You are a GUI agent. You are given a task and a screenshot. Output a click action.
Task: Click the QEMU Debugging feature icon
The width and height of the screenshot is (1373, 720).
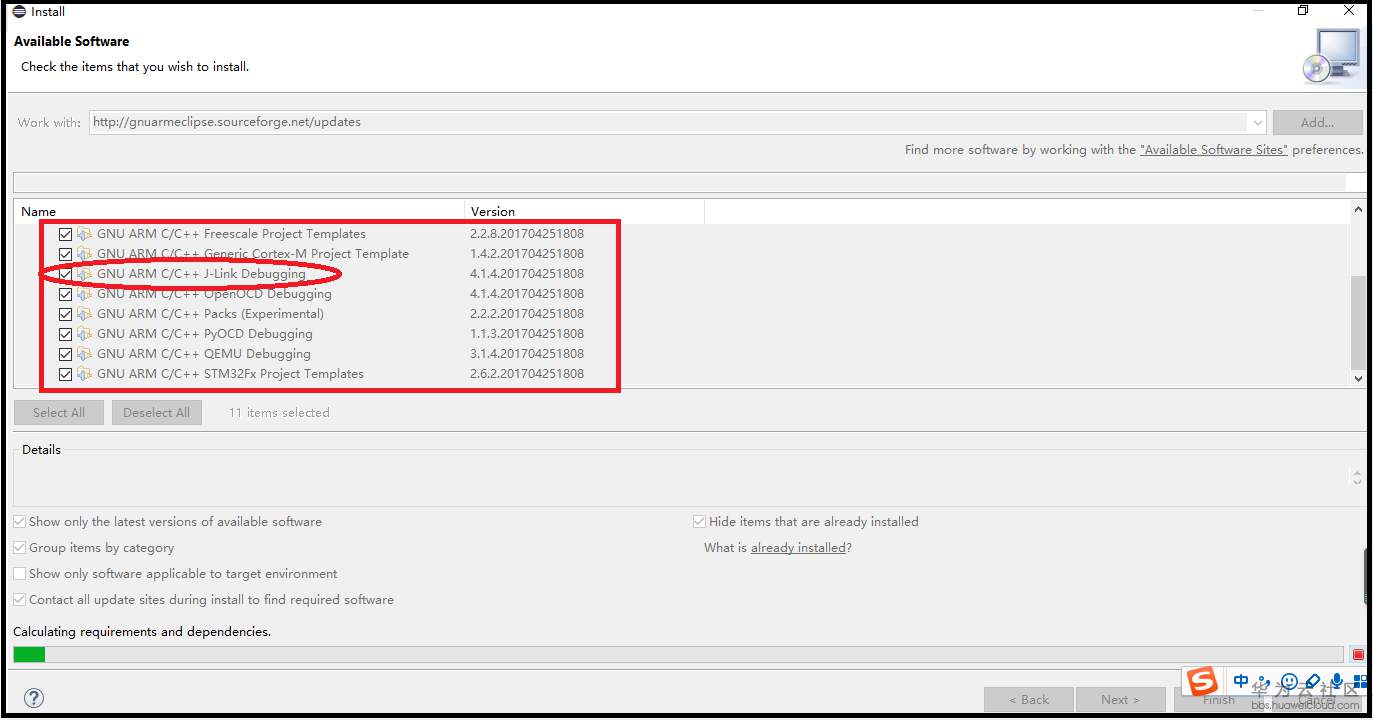[x=84, y=354]
